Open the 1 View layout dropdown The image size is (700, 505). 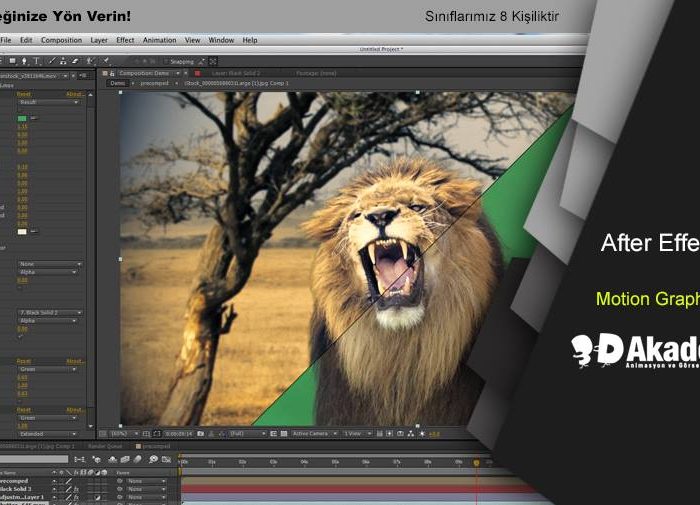point(357,434)
